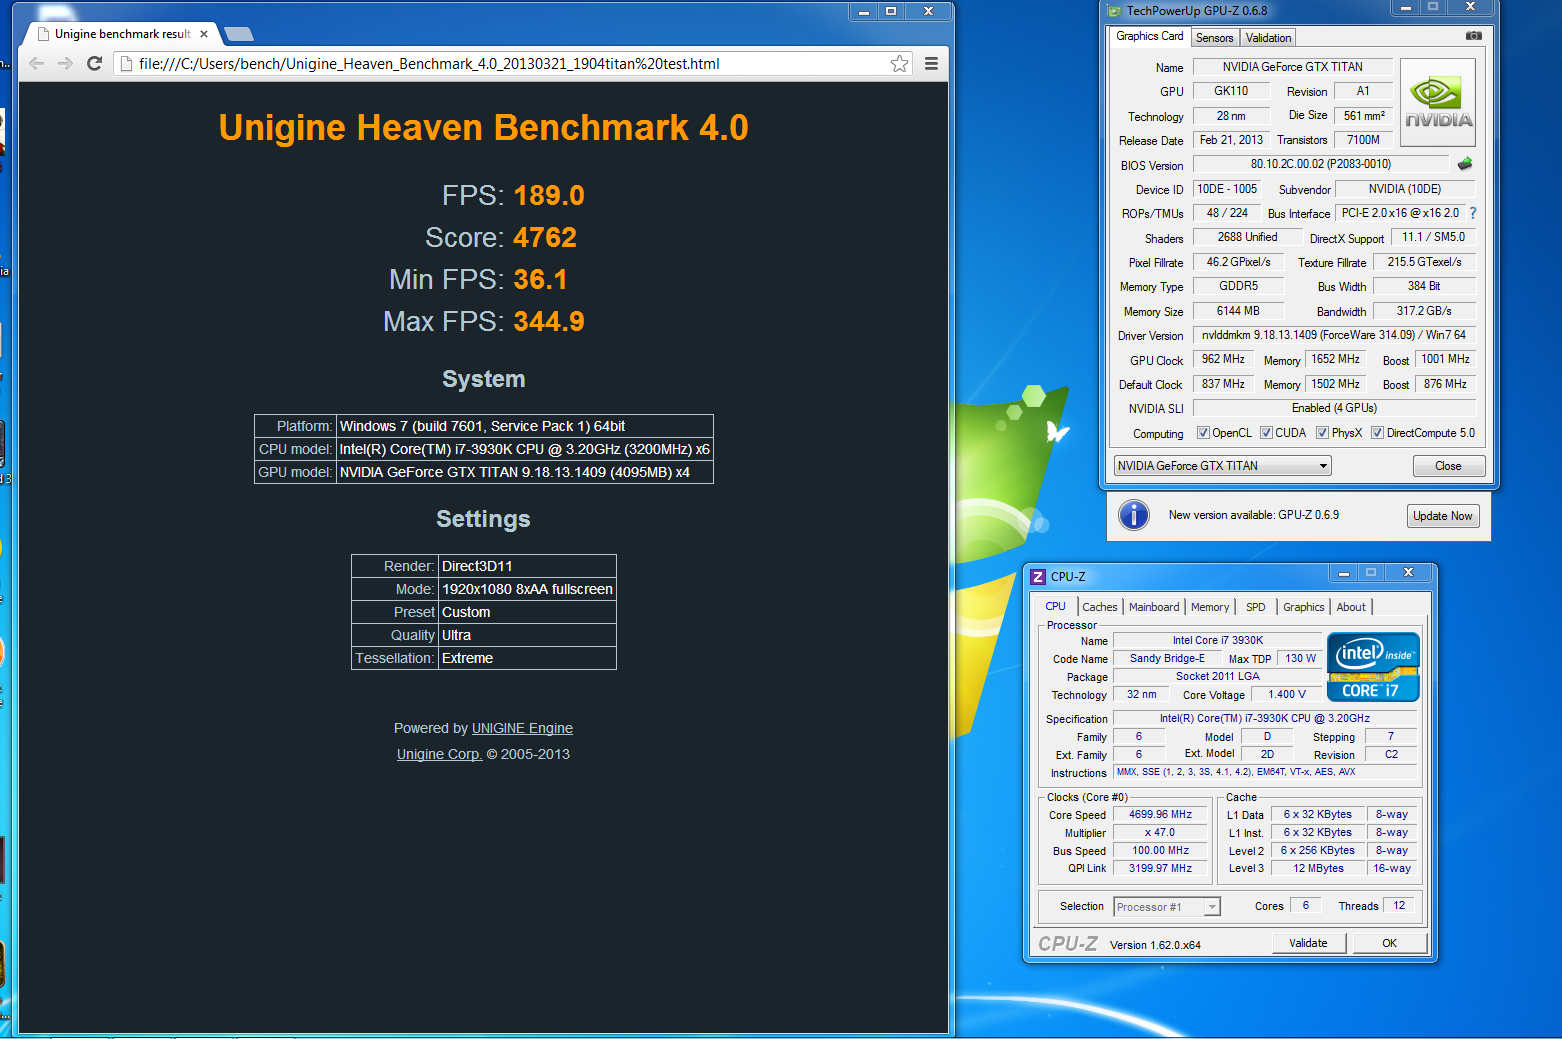Click the Min FPS value 36.1
1562x1039 pixels.
[540, 280]
